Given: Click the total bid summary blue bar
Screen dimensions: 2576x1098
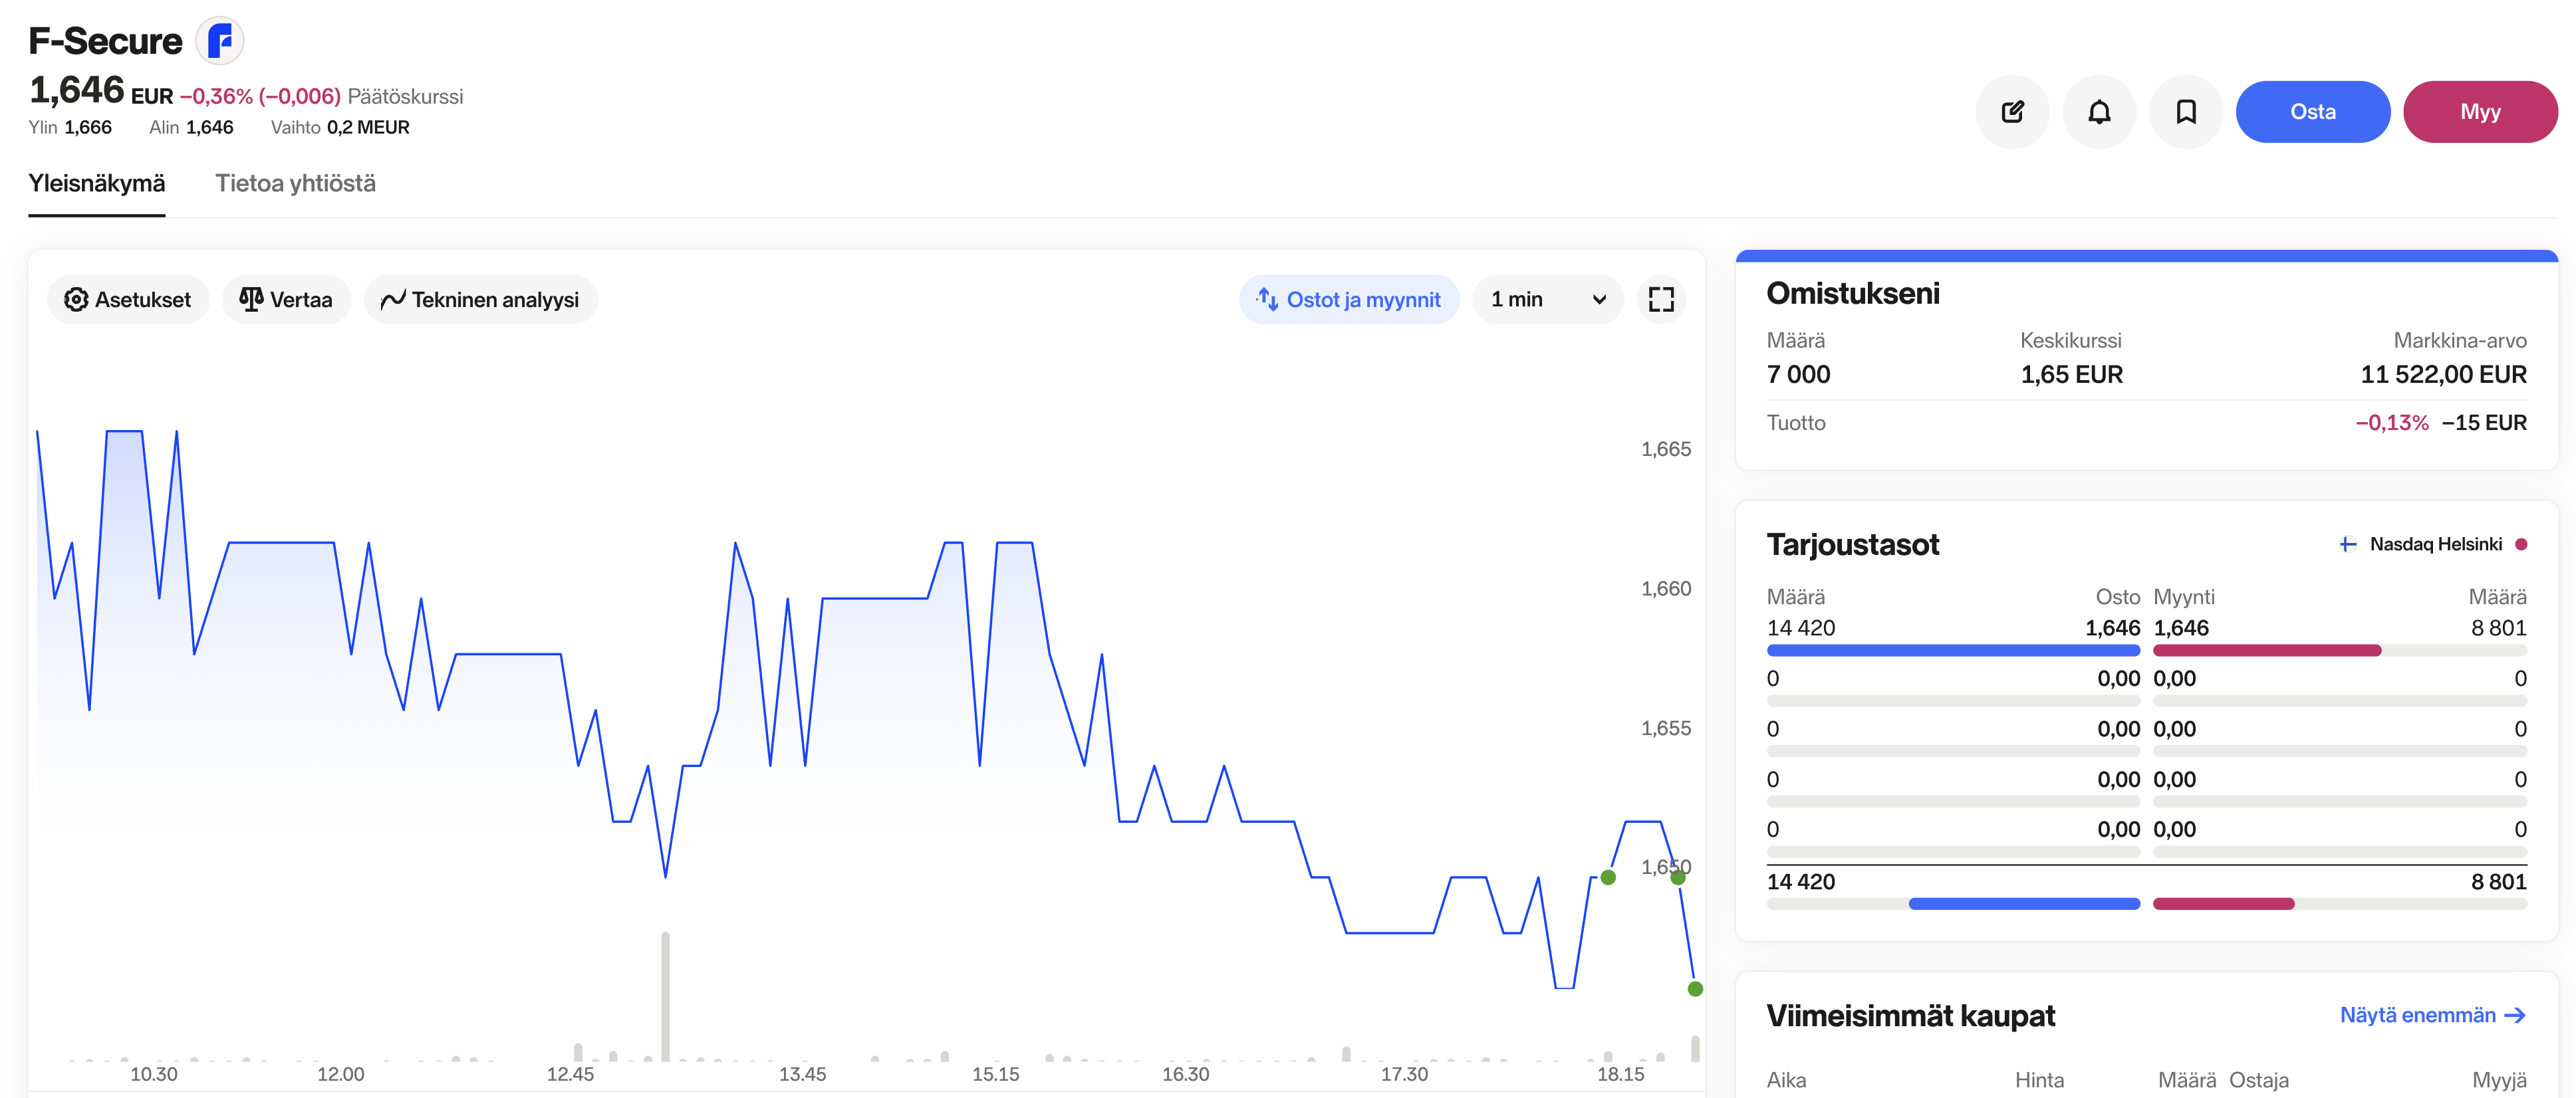Looking at the screenshot, I should coord(2024,904).
